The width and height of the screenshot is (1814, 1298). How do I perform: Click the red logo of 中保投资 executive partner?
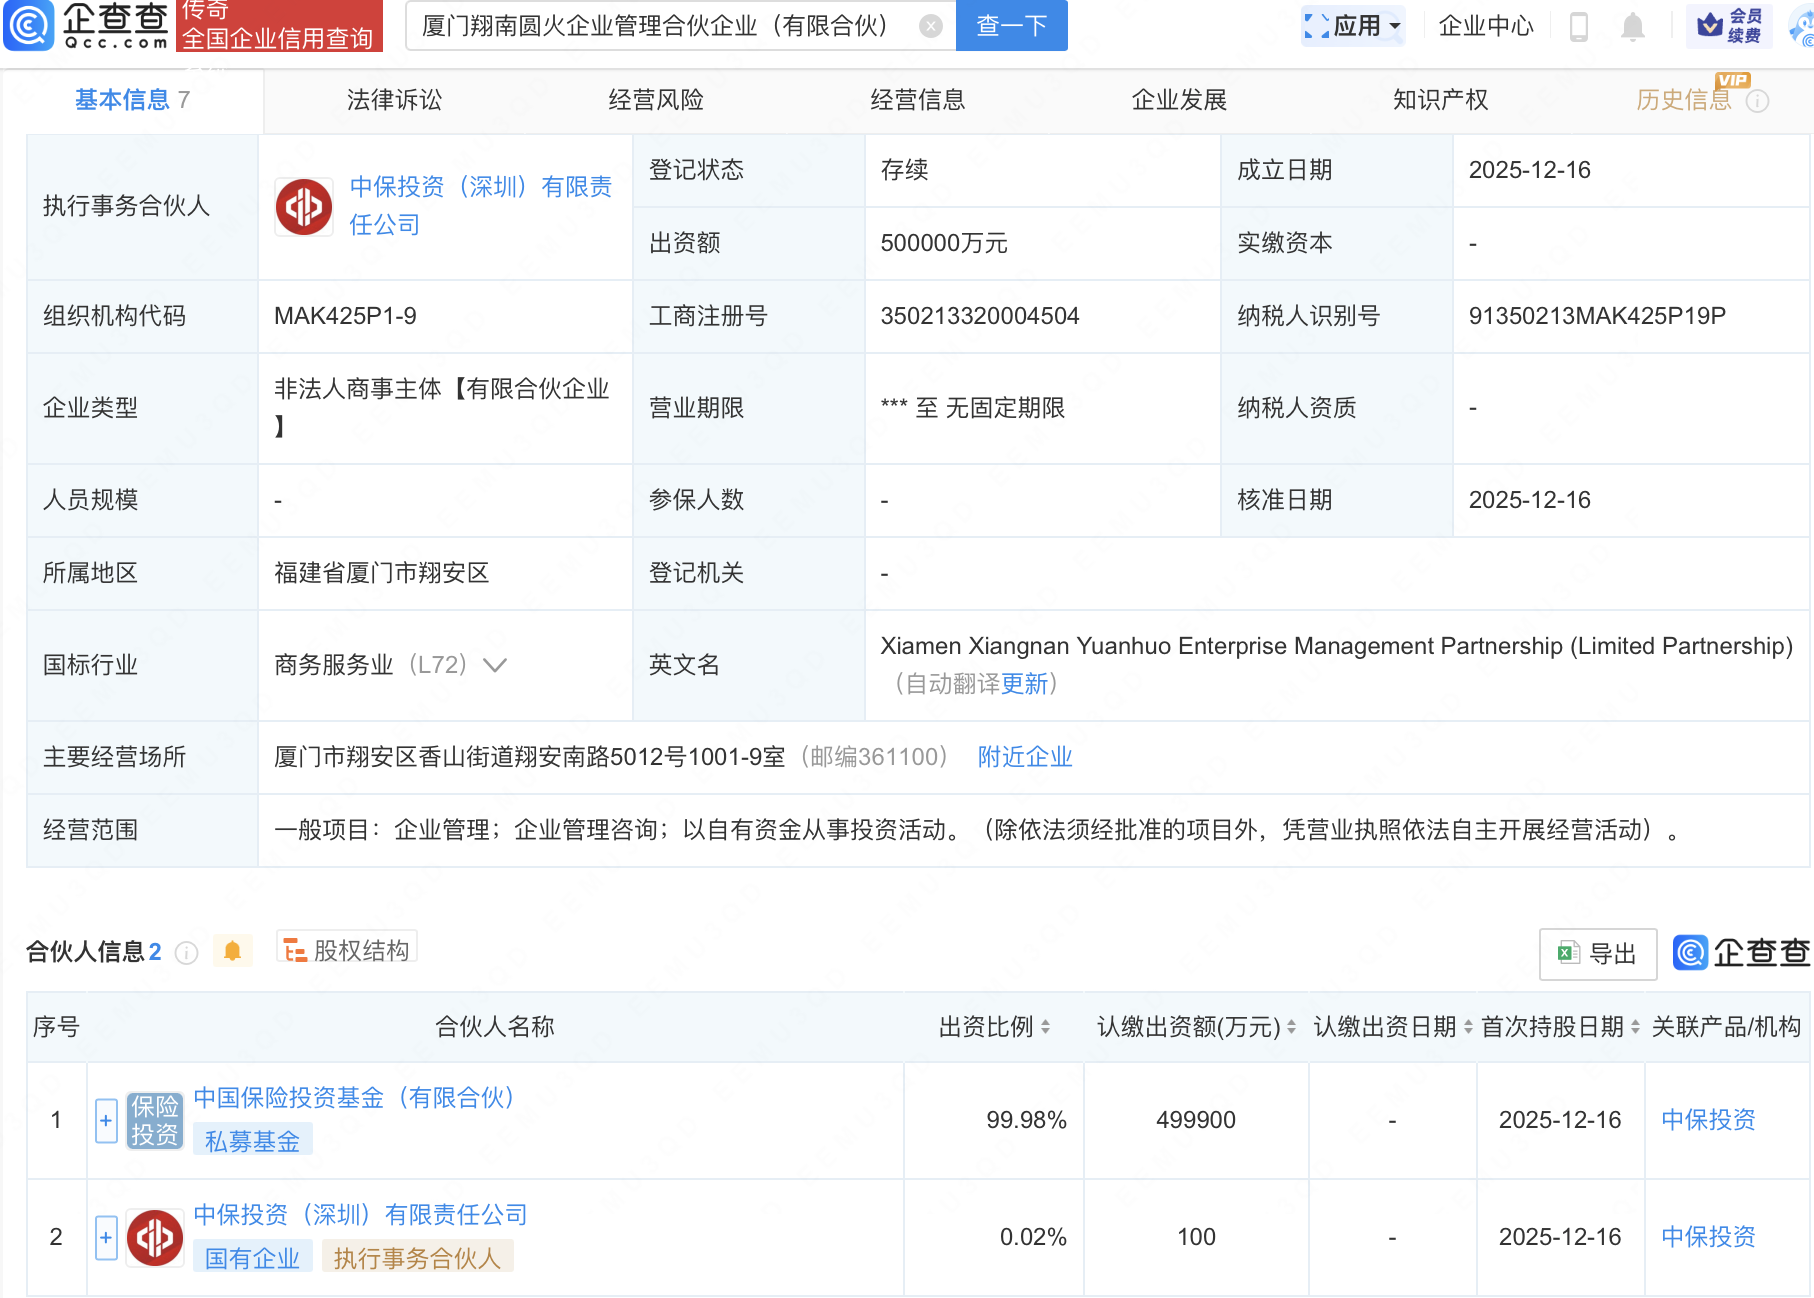pyautogui.click(x=304, y=207)
